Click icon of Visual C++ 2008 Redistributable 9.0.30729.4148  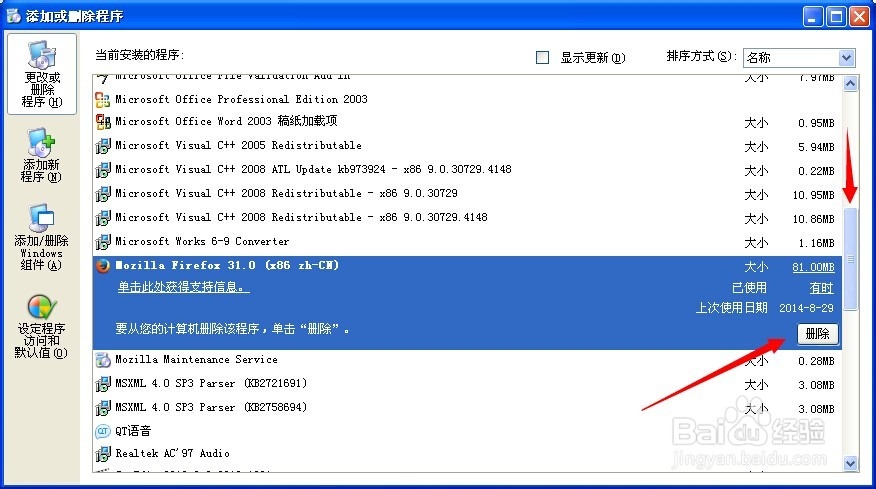(103, 218)
